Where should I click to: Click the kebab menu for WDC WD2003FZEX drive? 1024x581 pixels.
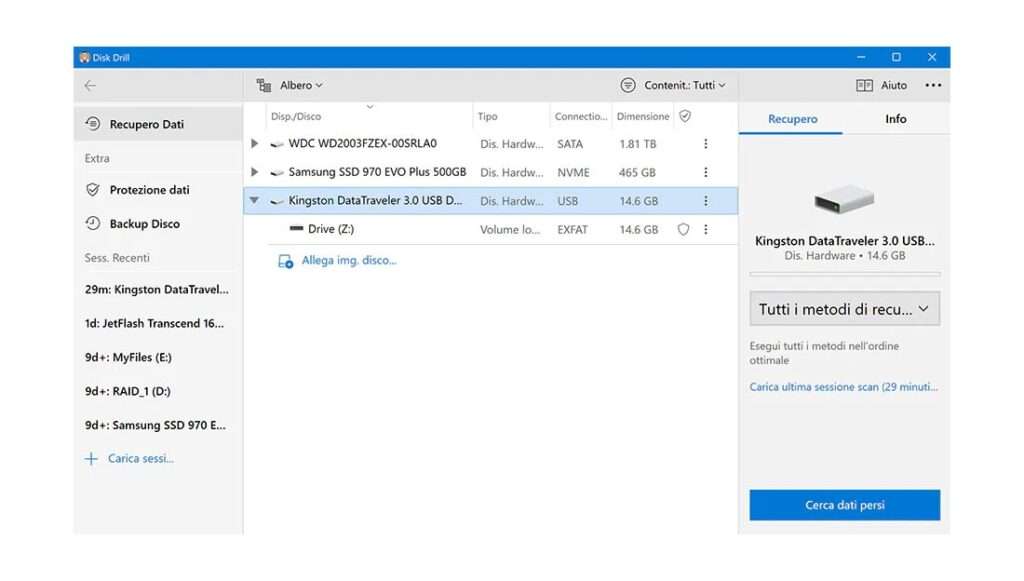click(x=705, y=144)
